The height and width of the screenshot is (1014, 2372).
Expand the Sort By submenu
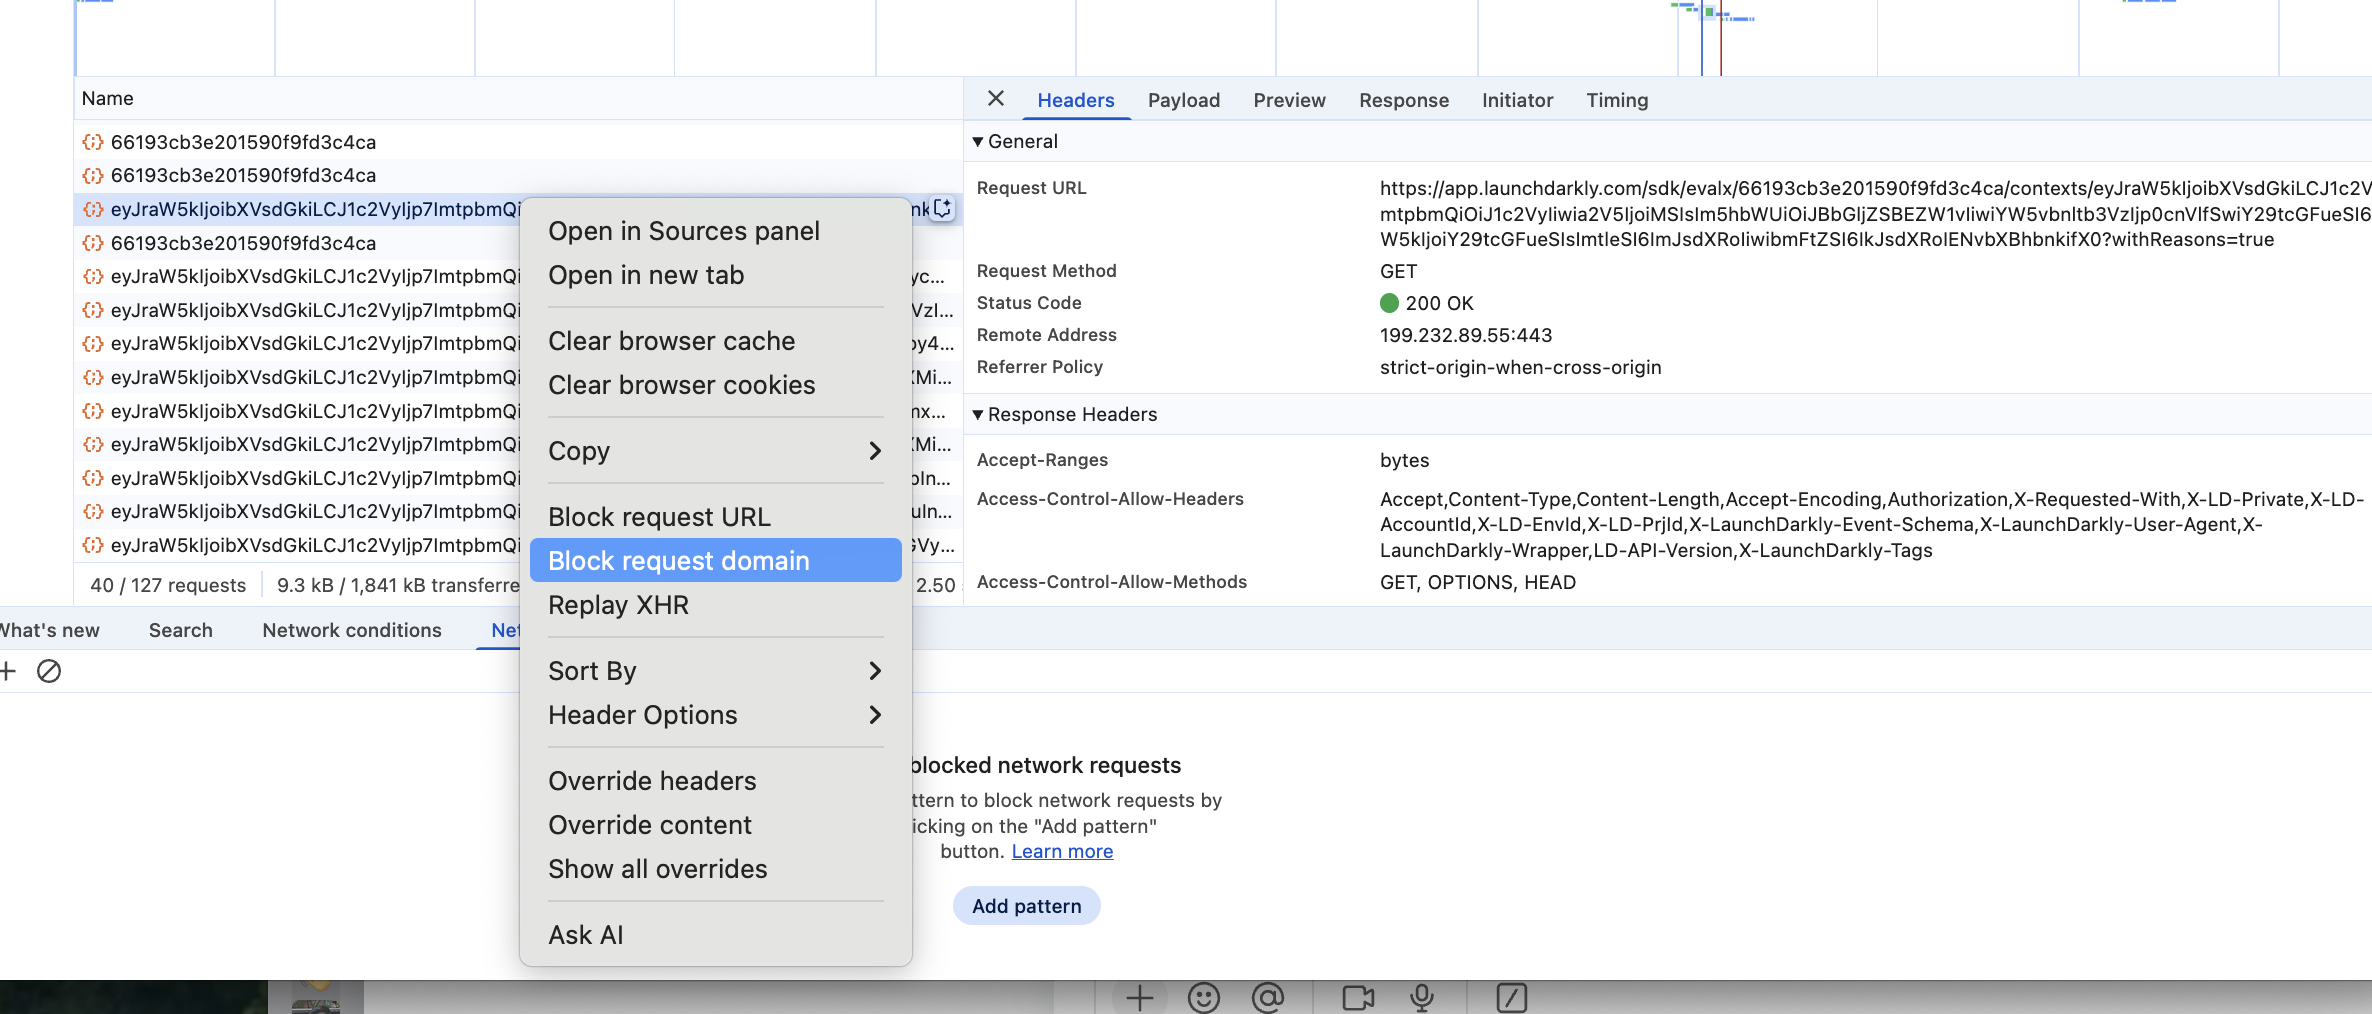715,671
